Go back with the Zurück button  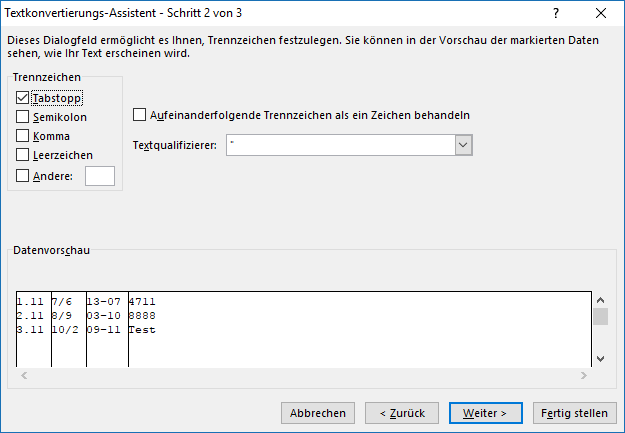click(x=402, y=413)
